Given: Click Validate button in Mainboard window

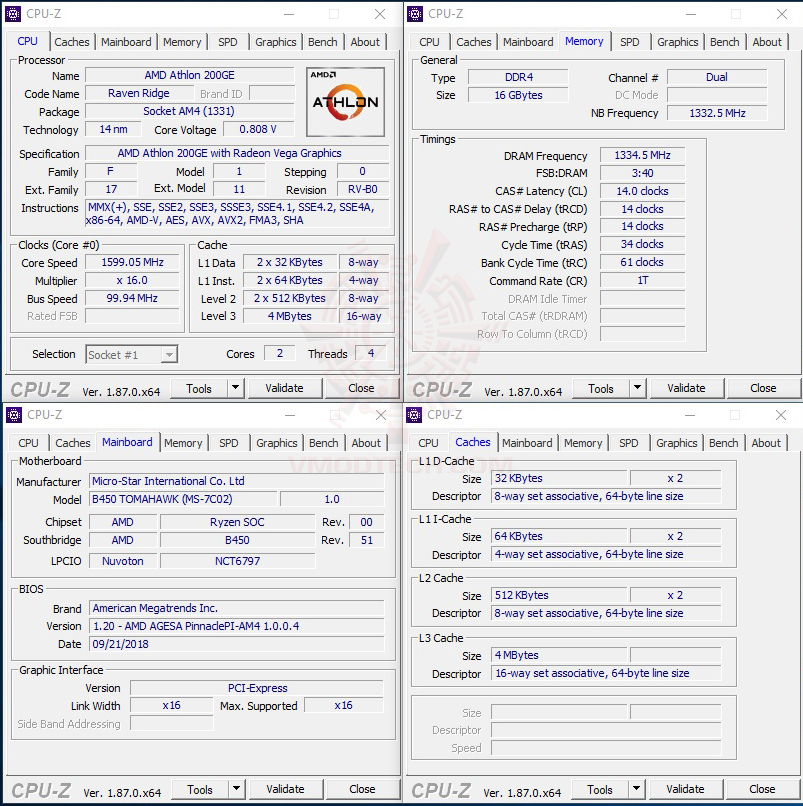Looking at the screenshot, I should (285, 789).
